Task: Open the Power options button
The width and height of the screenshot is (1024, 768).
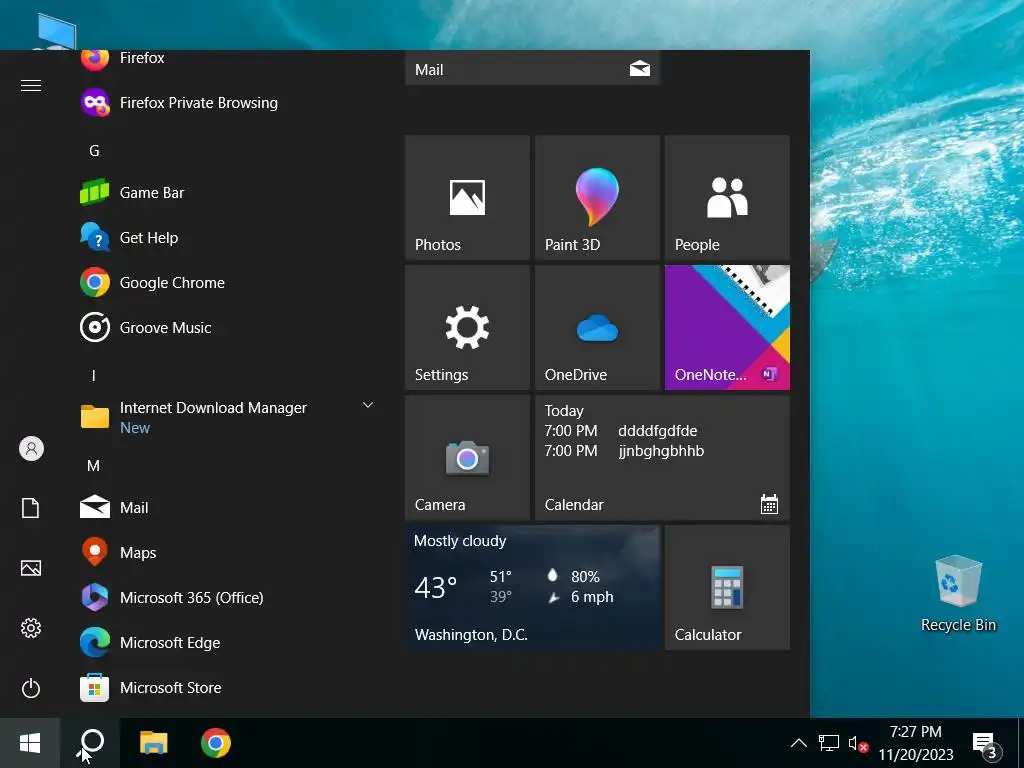Action: click(31, 688)
